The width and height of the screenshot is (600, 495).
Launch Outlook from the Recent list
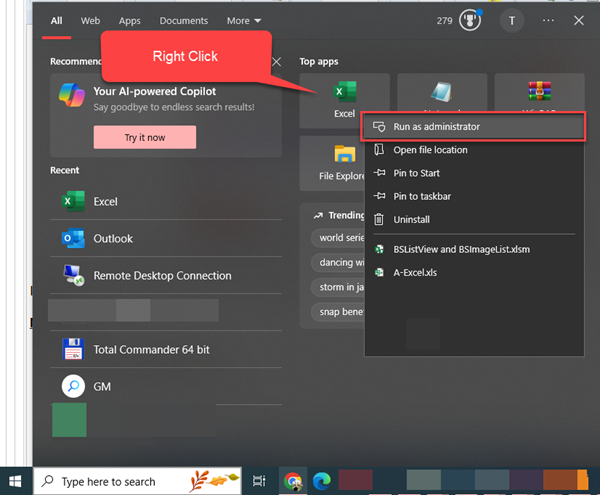112,239
